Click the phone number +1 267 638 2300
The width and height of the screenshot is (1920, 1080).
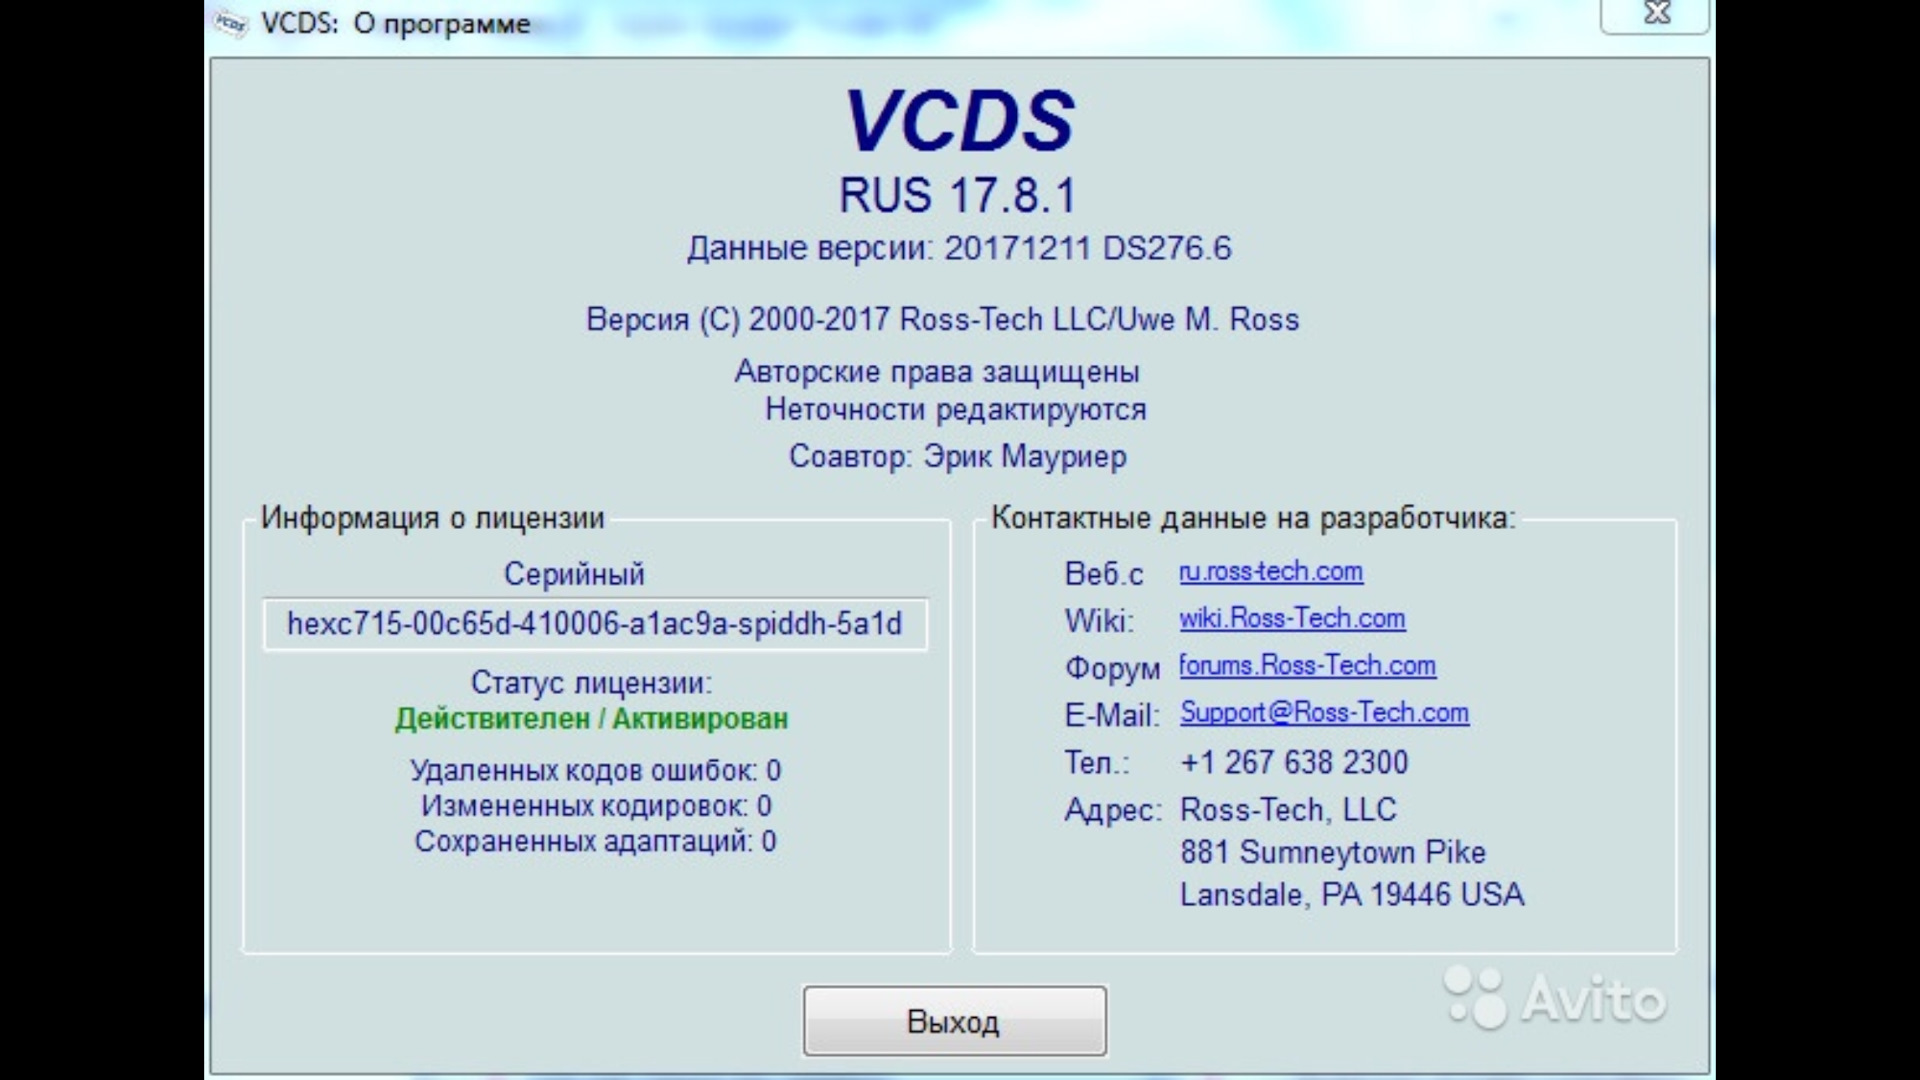tap(1294, 762)
